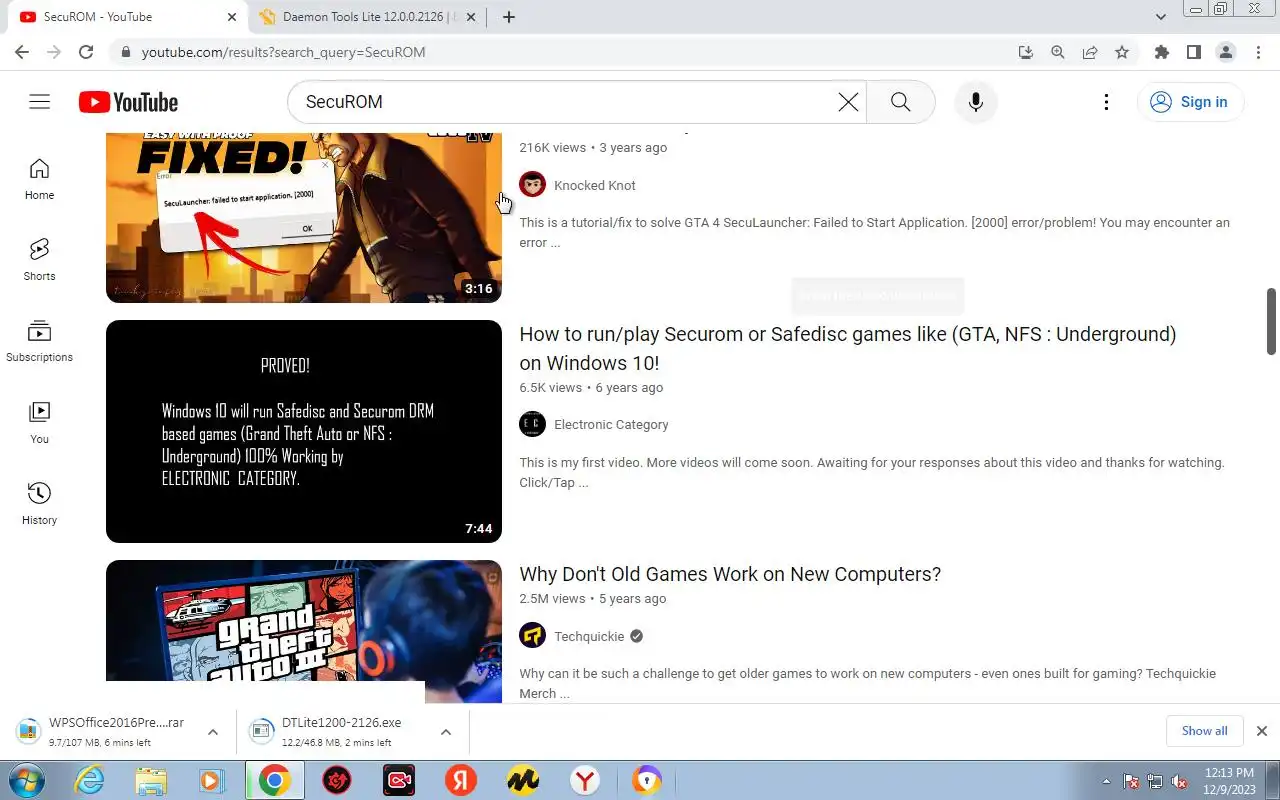Go back with browser back arrow
The width and height of the screenshot is (1280, 800).
point(22,52)
